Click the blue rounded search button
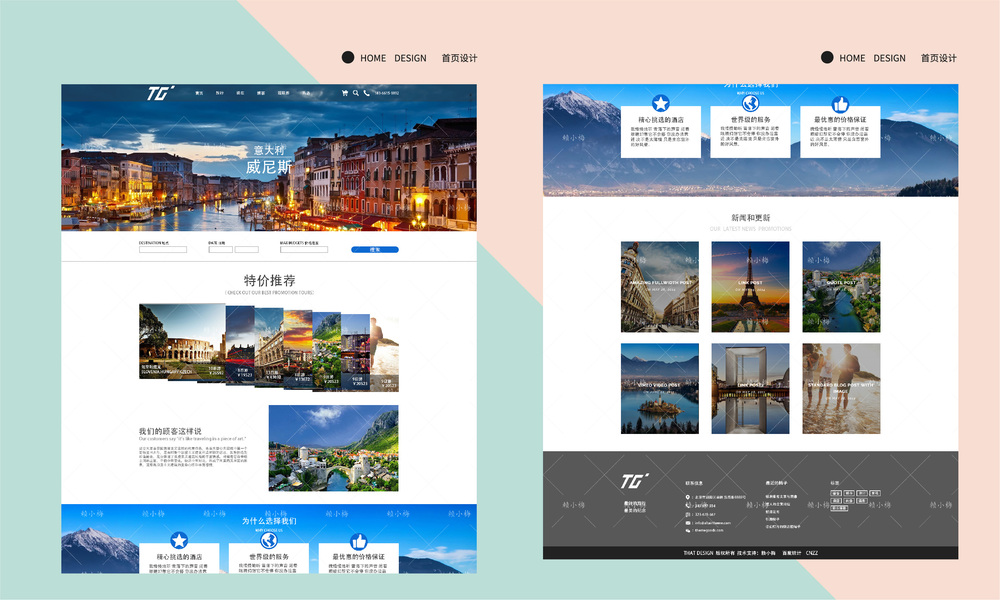1000x600 pixels. pos(375,250)
